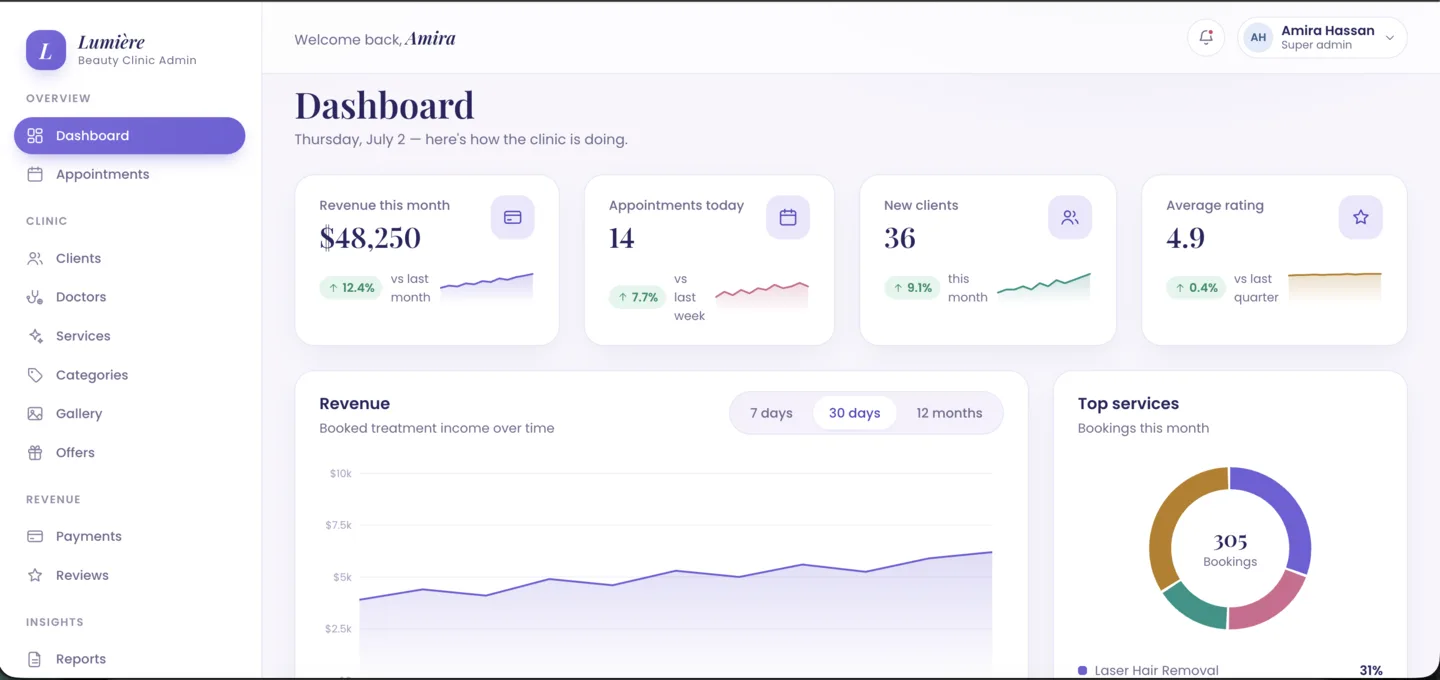
Task: Click the Reports document icon in sidebar
Action: pos(35,659)
